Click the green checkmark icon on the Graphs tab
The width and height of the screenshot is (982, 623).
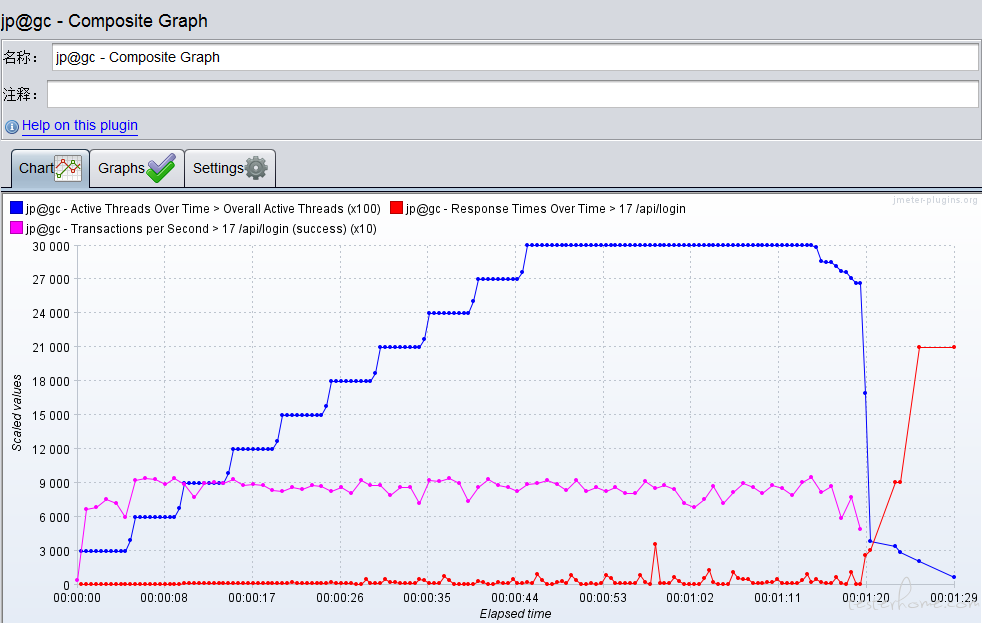[x=161, y=168]
